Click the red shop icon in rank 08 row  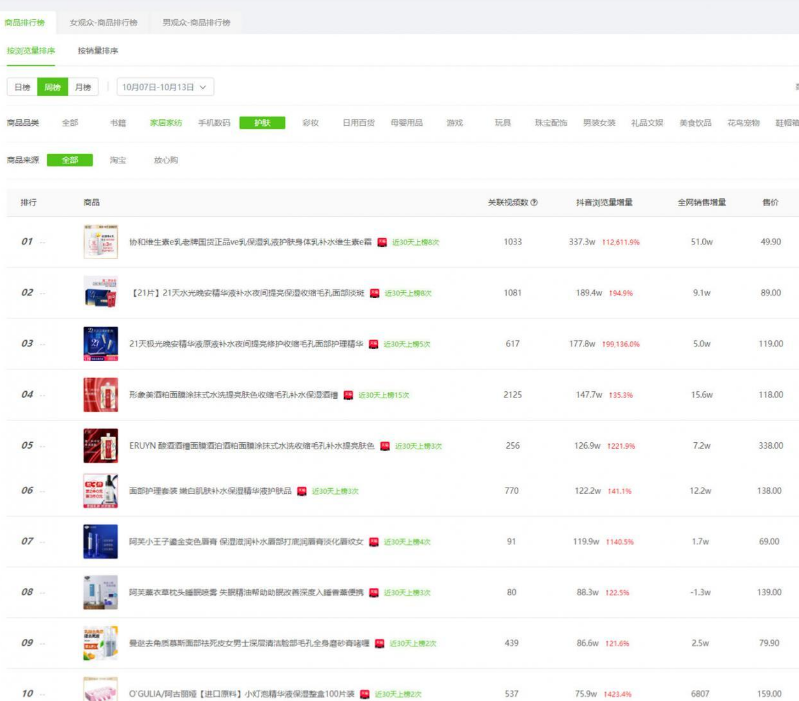(374, 593)
